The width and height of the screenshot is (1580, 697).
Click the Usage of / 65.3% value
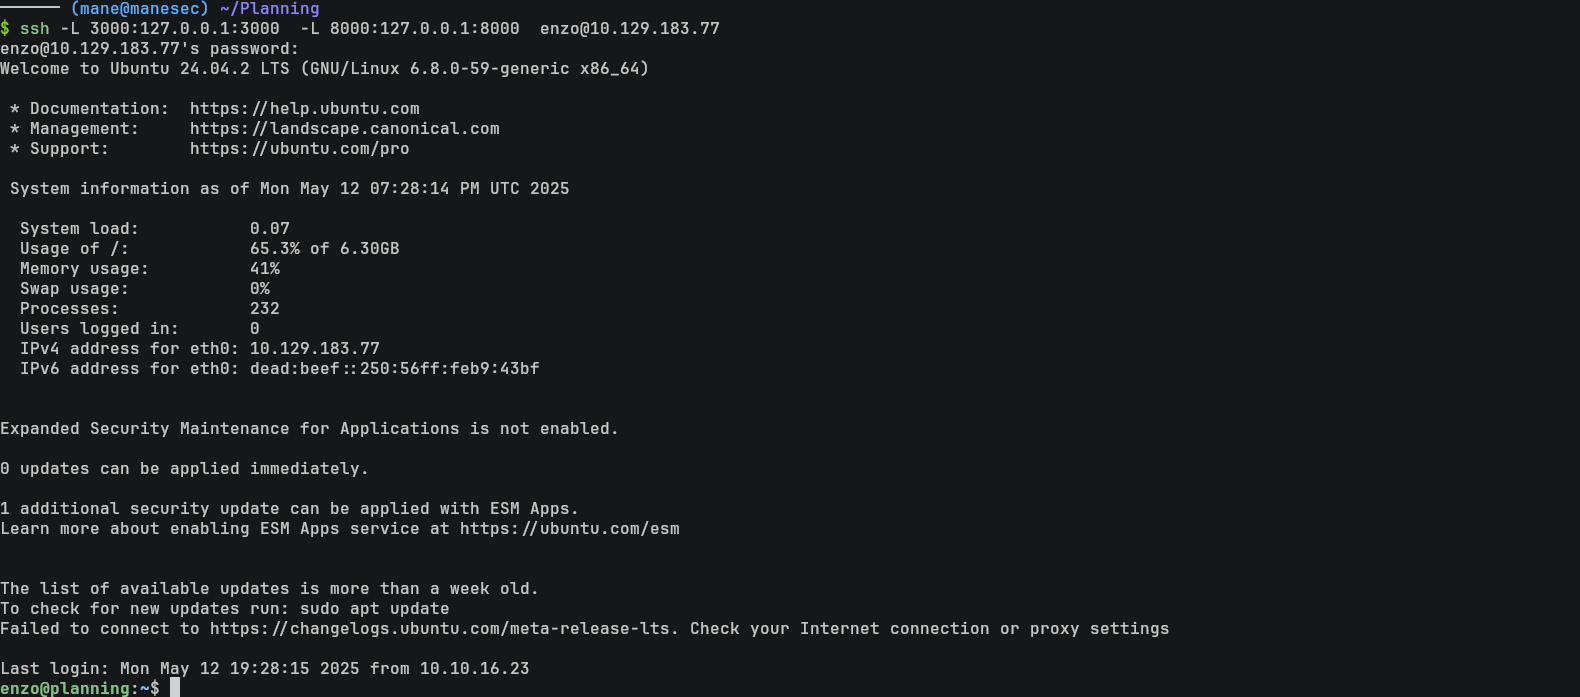[275, 249]
